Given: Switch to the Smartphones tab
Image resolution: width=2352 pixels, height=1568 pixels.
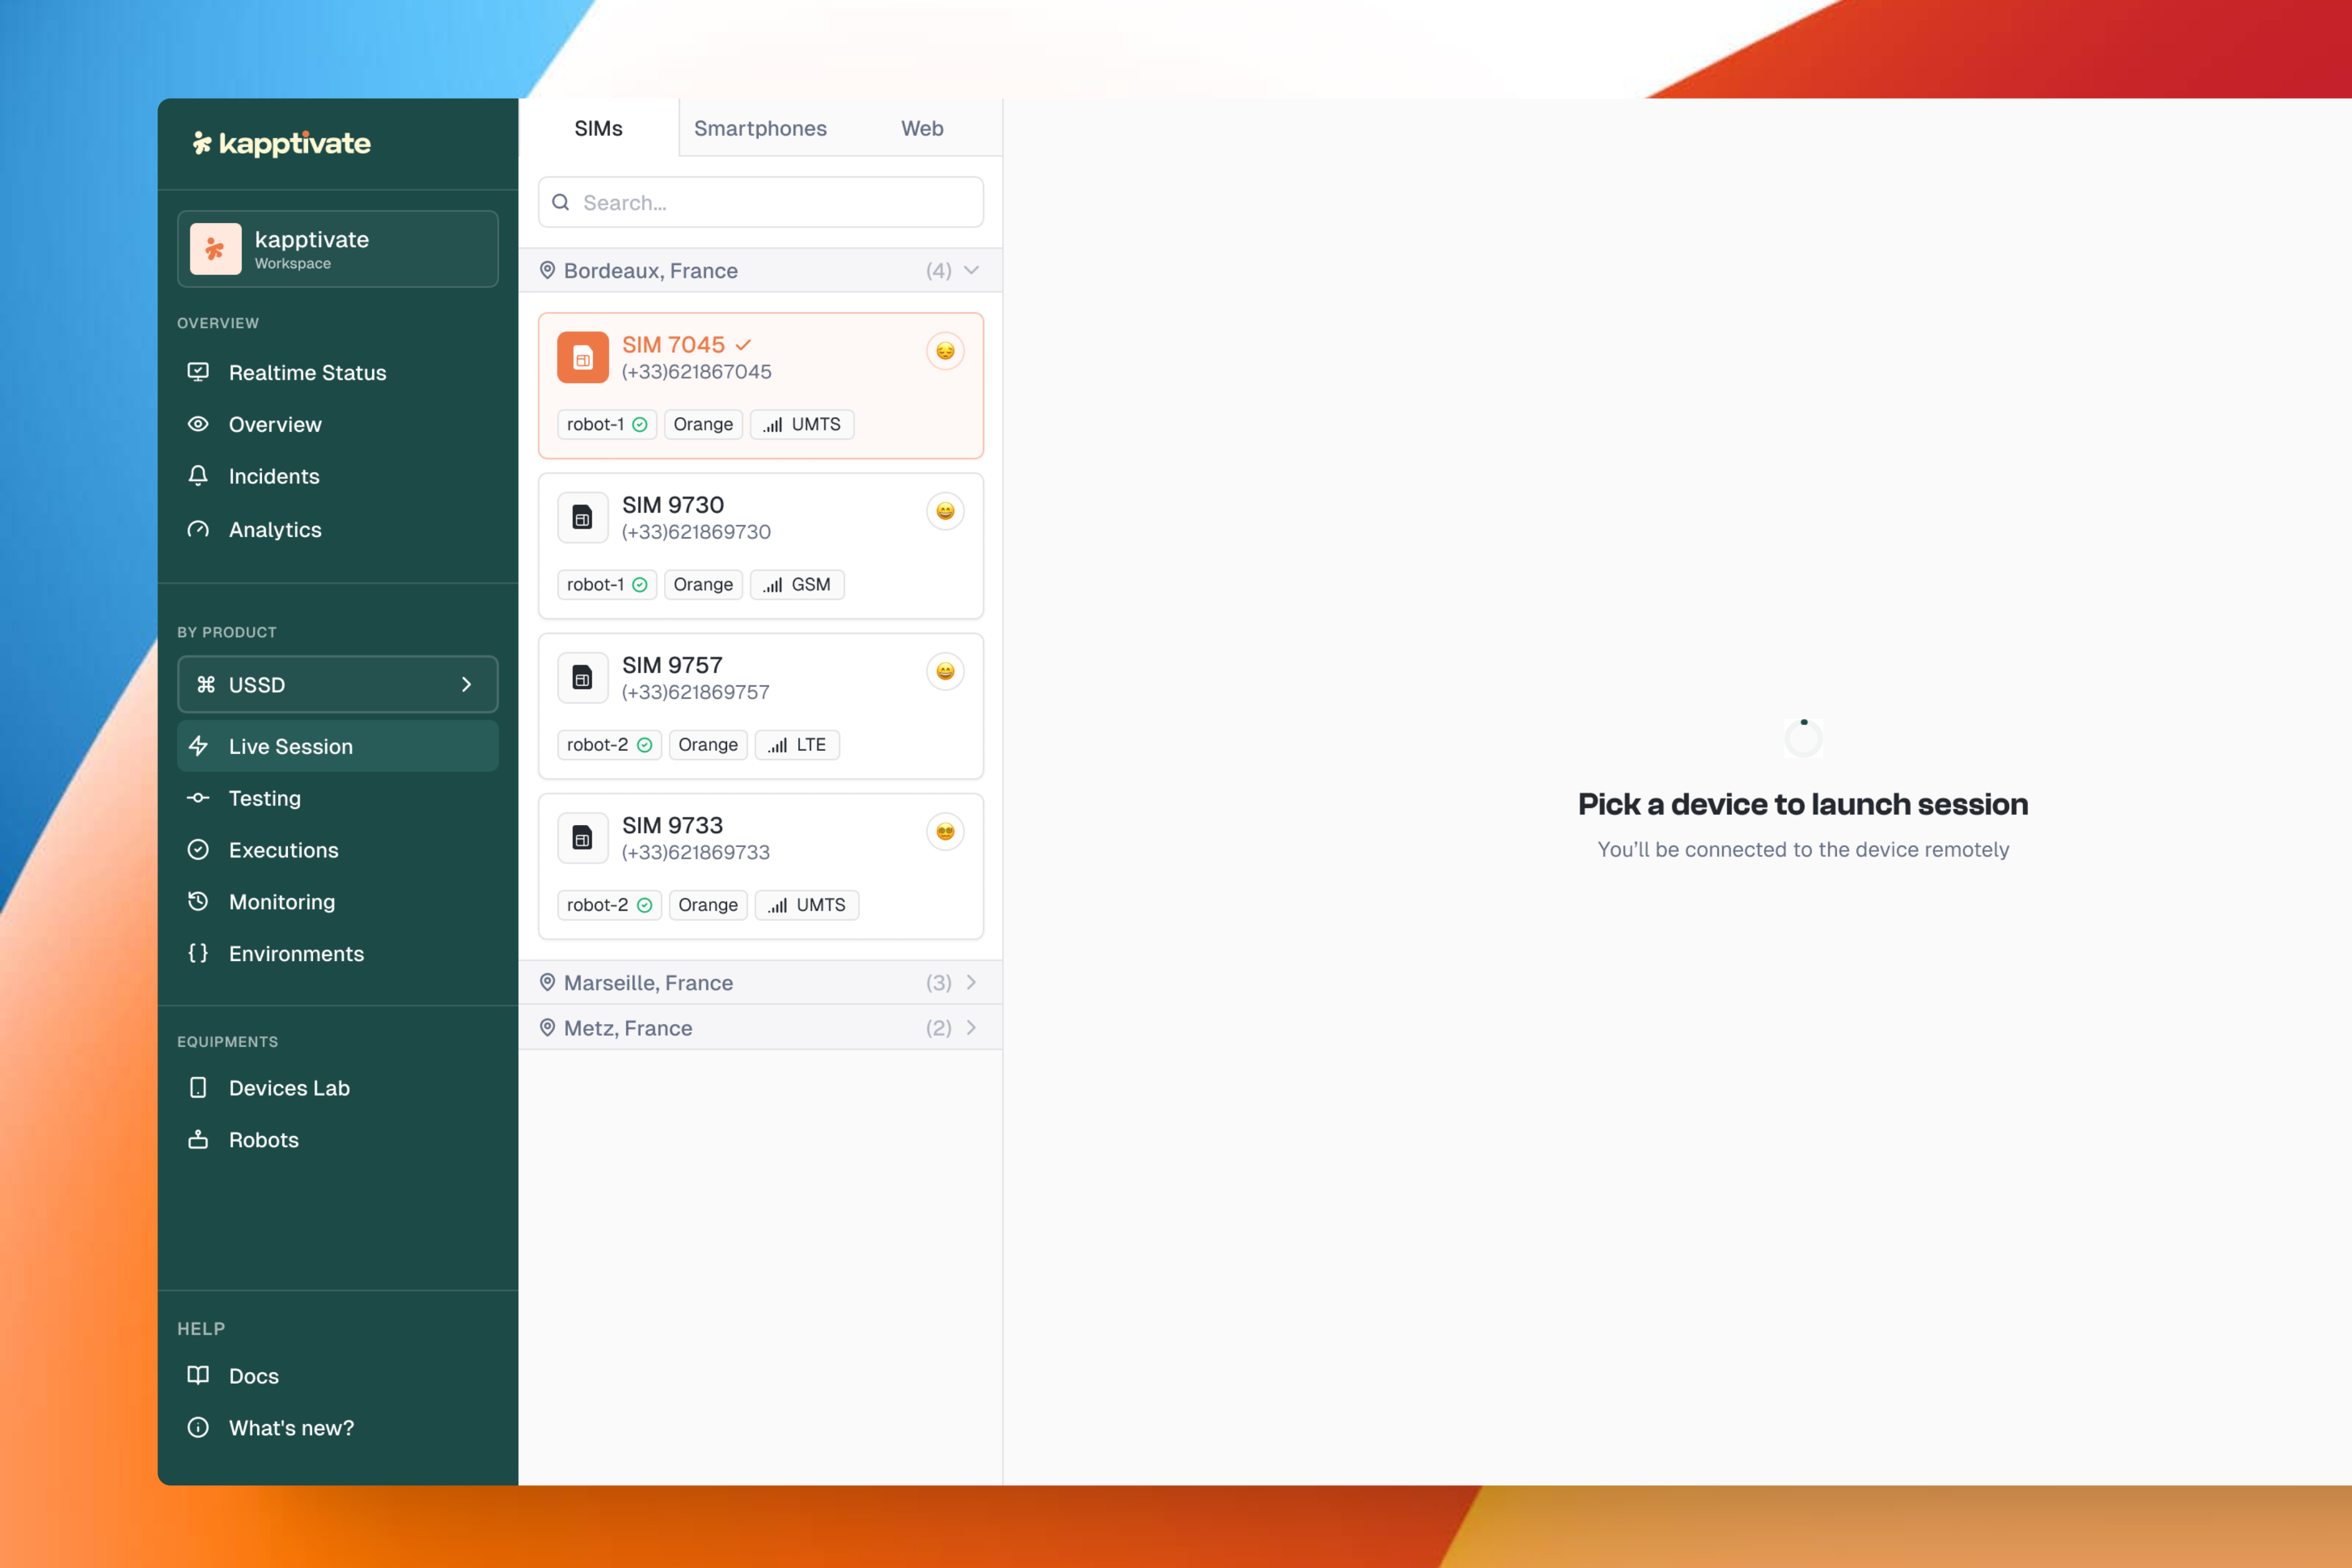Looking at the screenshot, I should click(760, 128).
